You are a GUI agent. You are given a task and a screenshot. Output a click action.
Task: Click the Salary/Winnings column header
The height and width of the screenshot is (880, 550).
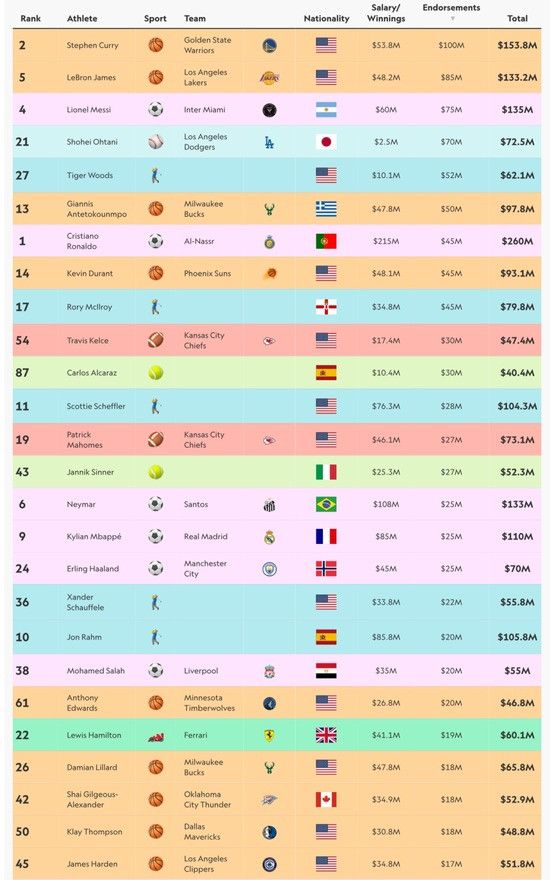click(x=386, y=13)
